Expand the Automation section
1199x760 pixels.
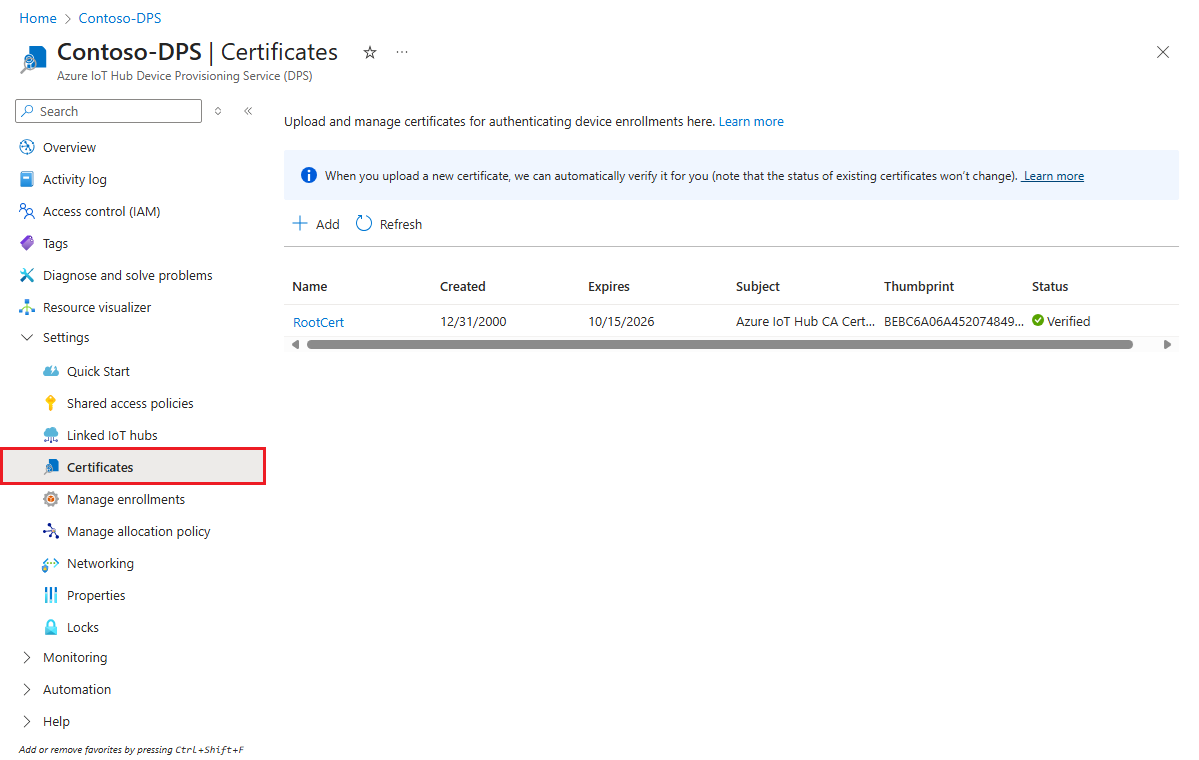27,689
